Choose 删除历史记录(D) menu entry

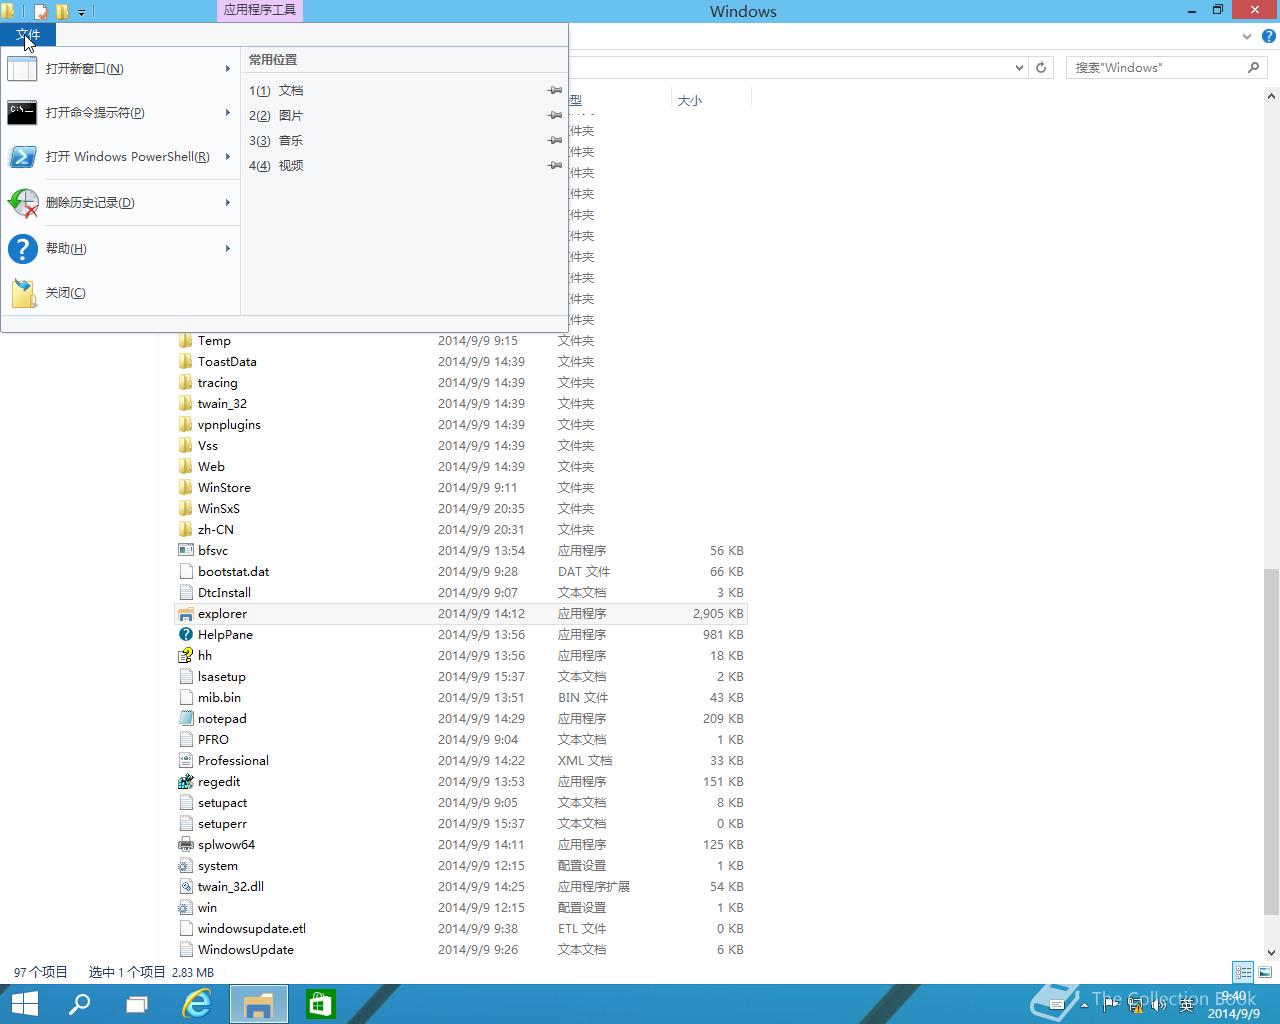tap(120, 203)
